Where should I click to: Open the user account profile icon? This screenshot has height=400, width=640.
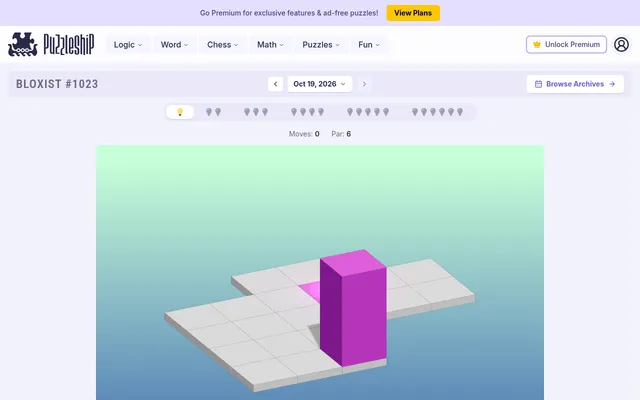(621, 44)
